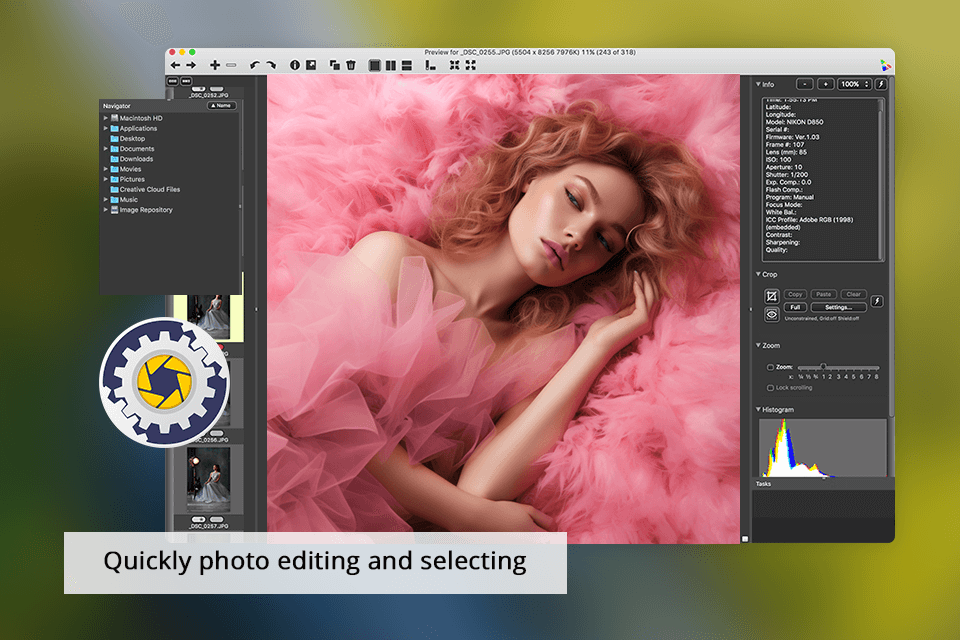Click the outward arrows fullscreen icon

point(470,65)
